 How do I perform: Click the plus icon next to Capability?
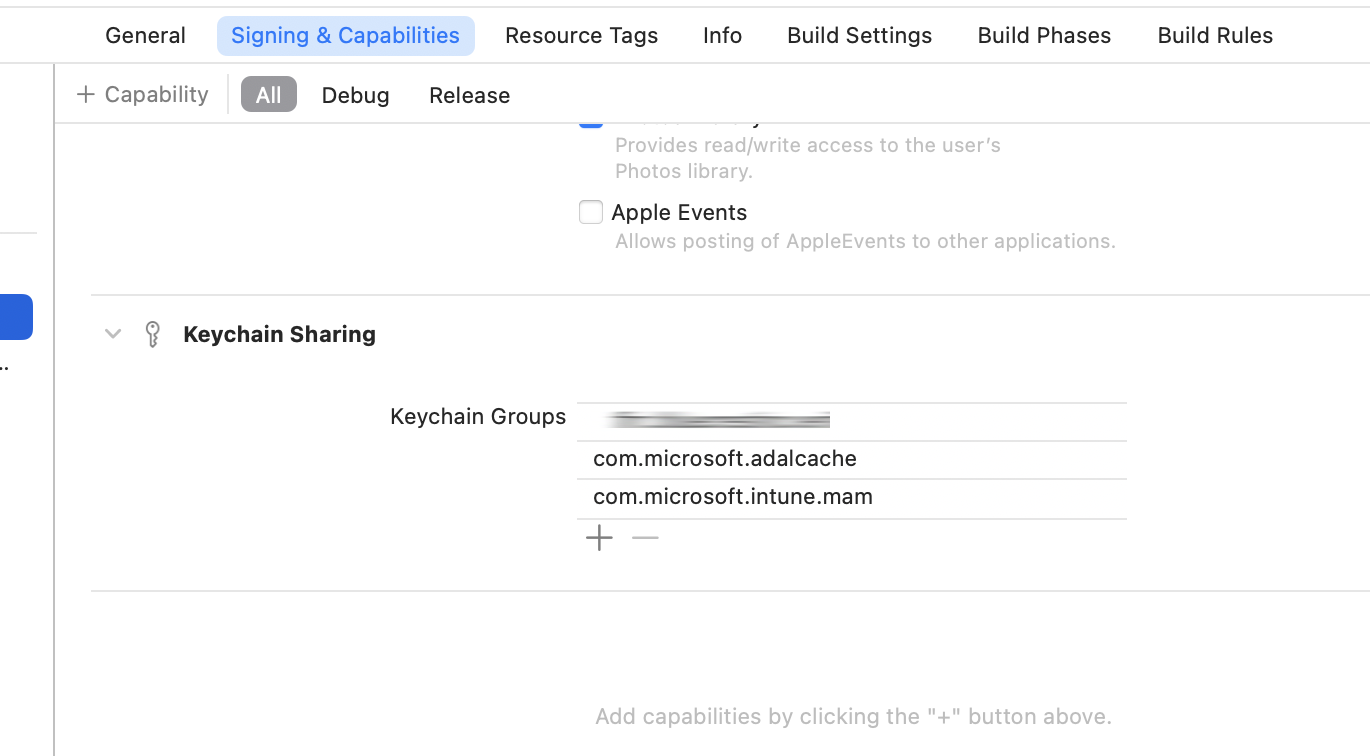click(x=85, y=93)
